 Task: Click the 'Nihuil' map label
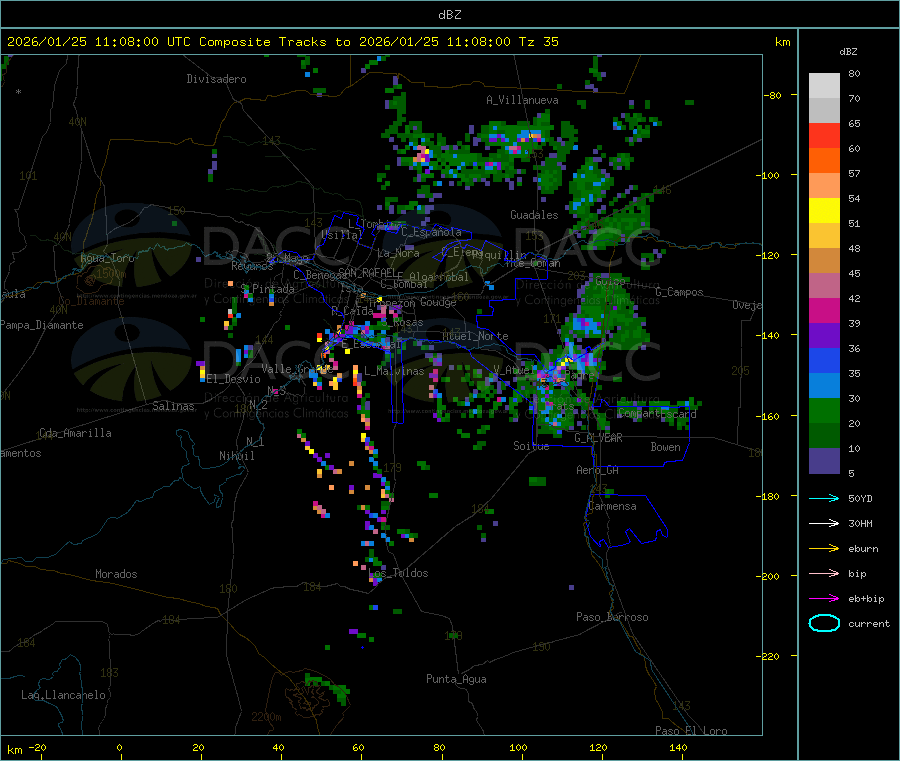click(x=236, y=456)
